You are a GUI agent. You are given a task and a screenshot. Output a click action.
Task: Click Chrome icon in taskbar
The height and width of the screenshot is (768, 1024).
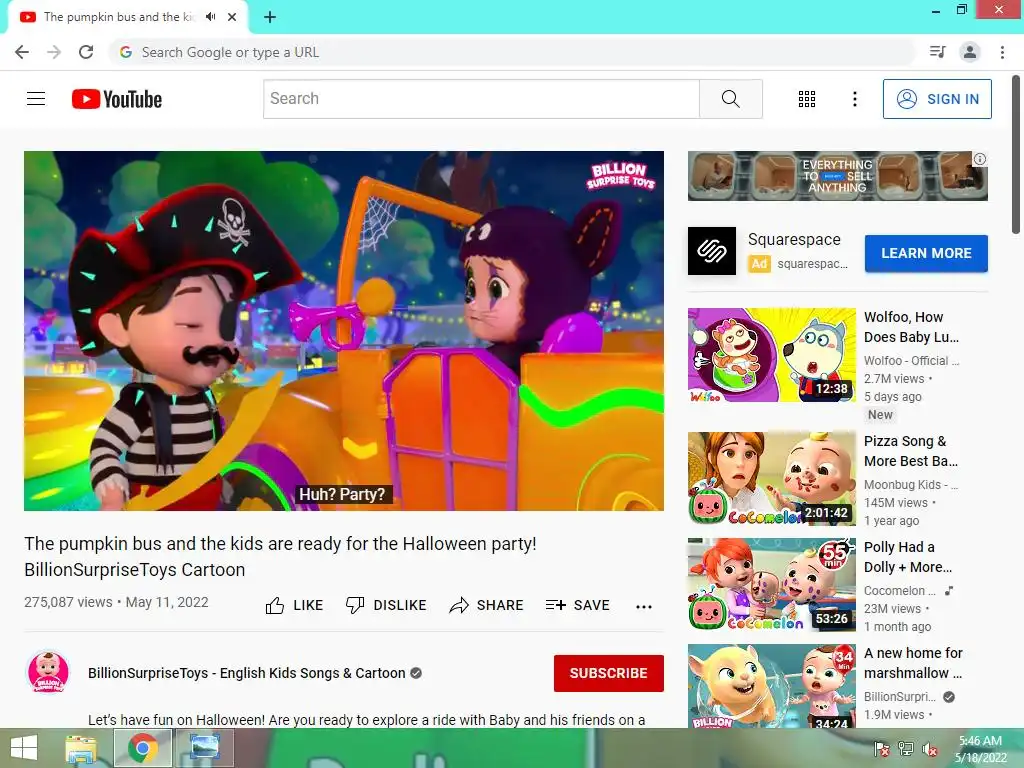pos(143,748)
